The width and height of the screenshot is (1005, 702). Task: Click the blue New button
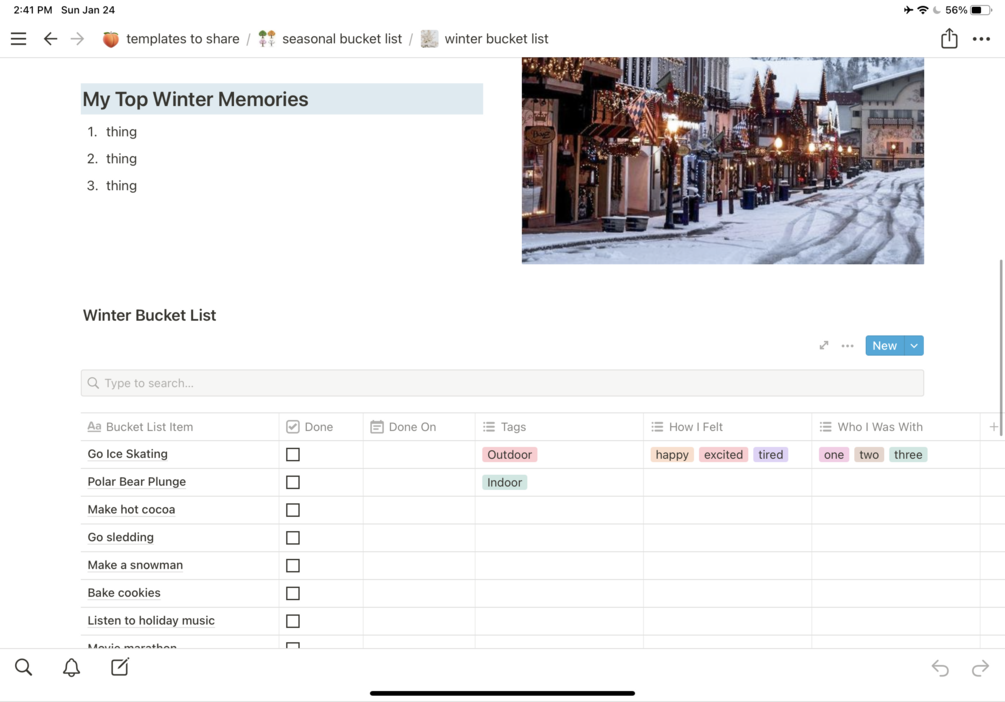click(x=885, y=346)
